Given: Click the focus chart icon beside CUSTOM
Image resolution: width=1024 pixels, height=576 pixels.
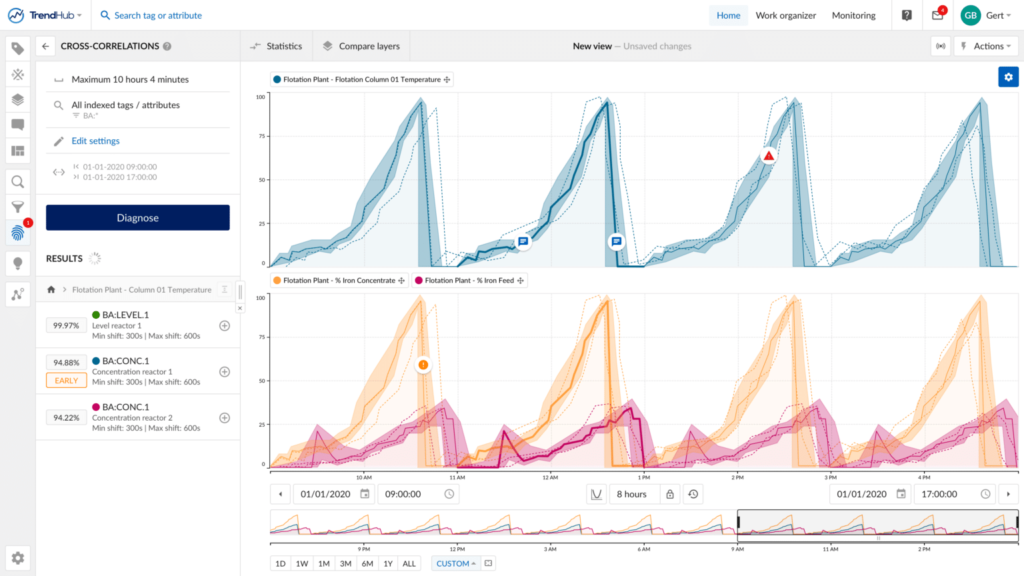Looking at the screenshot, I should (x=488, y=564).
